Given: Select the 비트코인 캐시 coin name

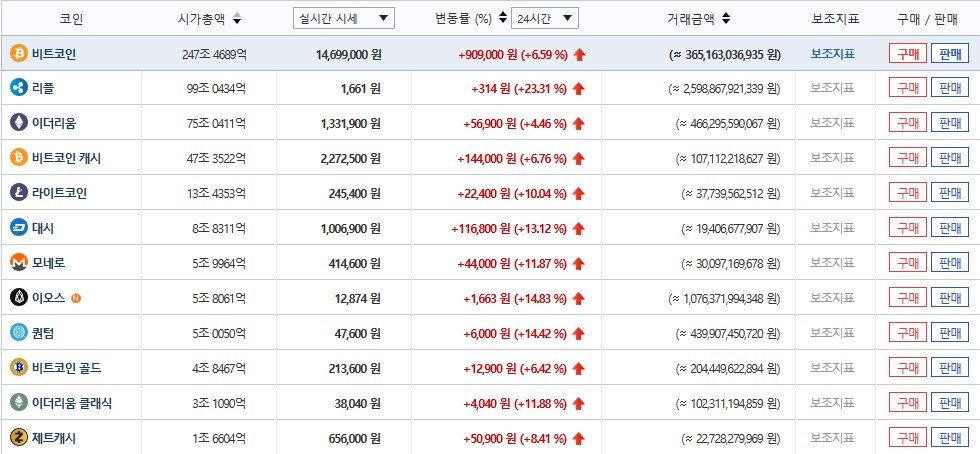Looking at the screenshot, I should (x=66, y=158).
